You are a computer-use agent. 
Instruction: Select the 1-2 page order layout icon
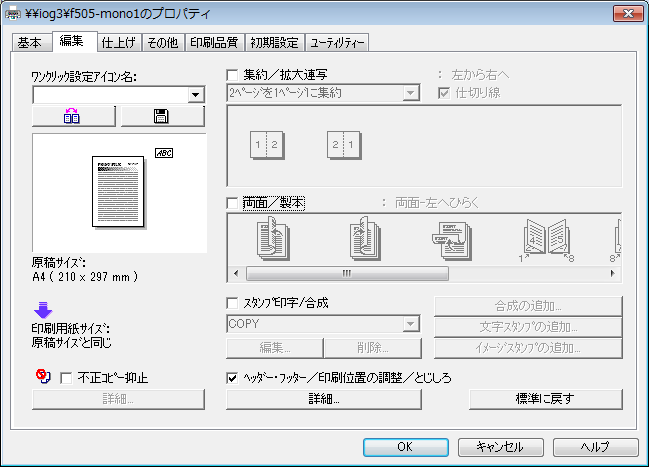tap(265, 146)
